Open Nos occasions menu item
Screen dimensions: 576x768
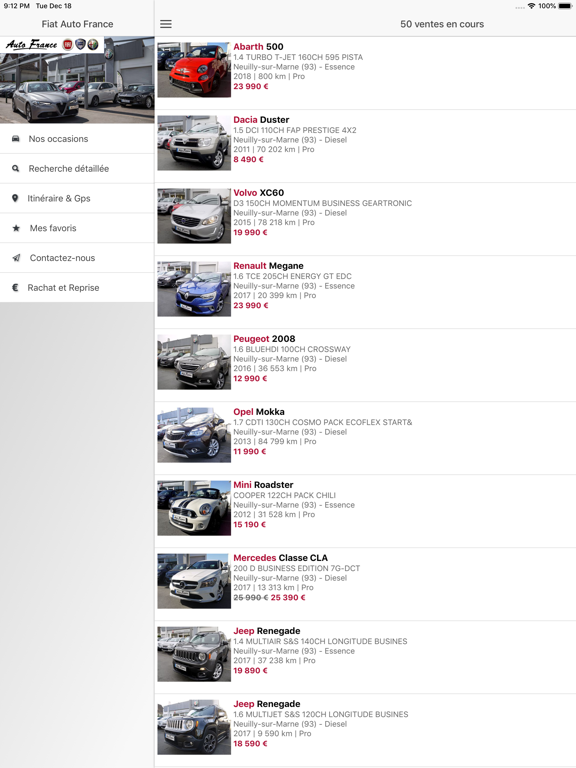77,139
